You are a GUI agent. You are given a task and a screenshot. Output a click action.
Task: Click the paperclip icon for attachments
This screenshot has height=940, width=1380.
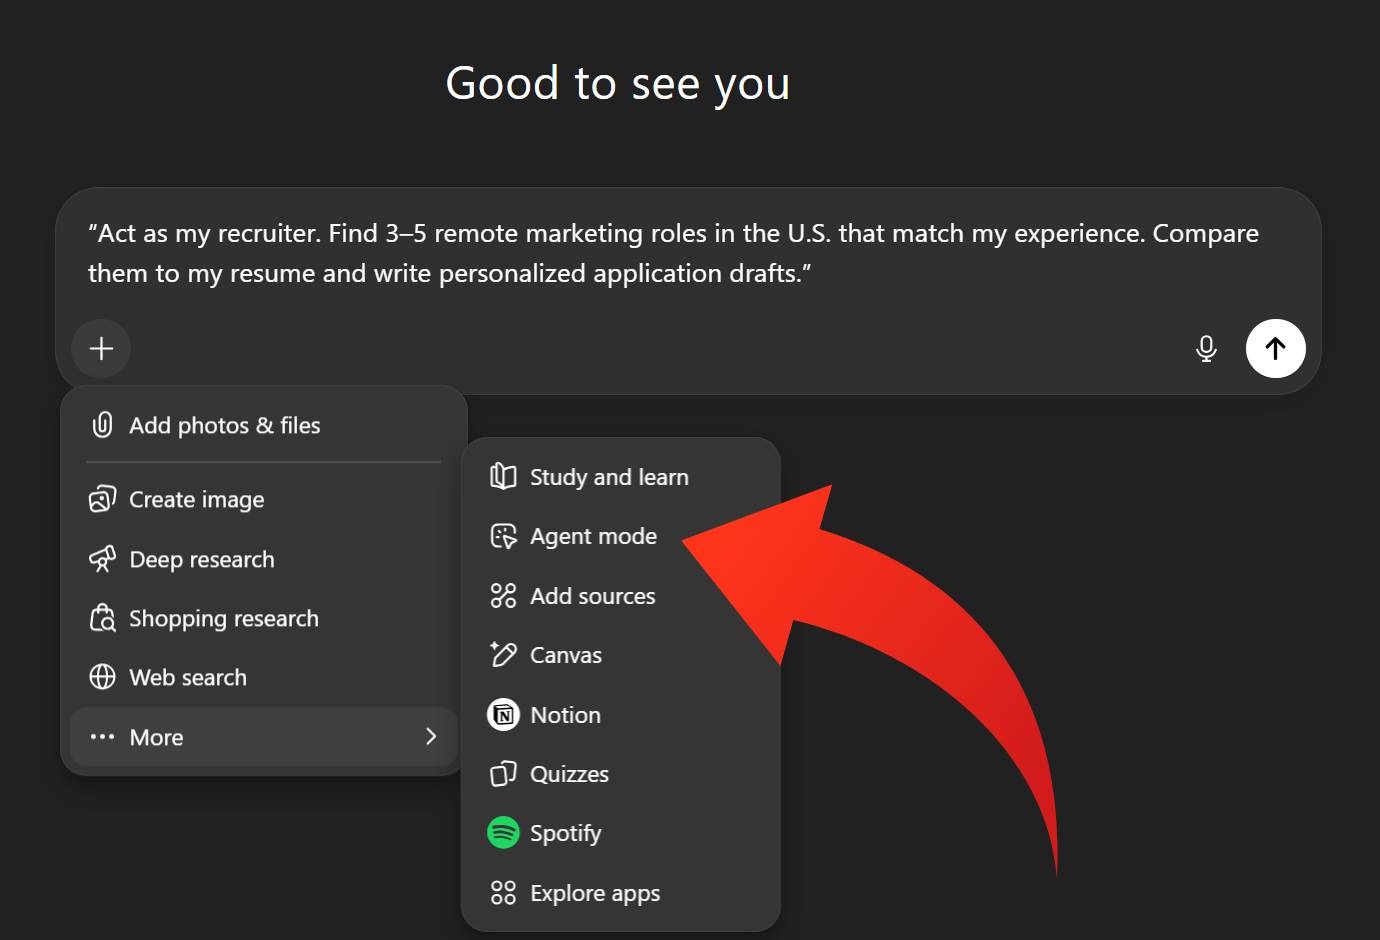coord(102,425)
